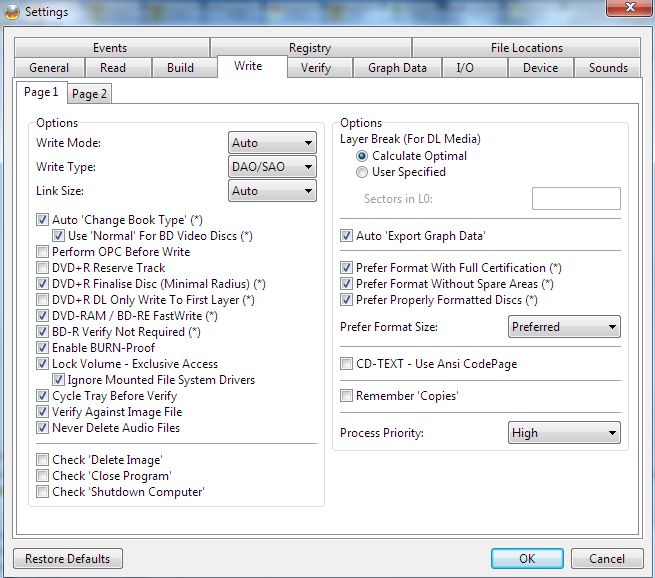
Task: Toggle Auto 'Change Book Type' checkbox
Action: click(x=42, y=220)
